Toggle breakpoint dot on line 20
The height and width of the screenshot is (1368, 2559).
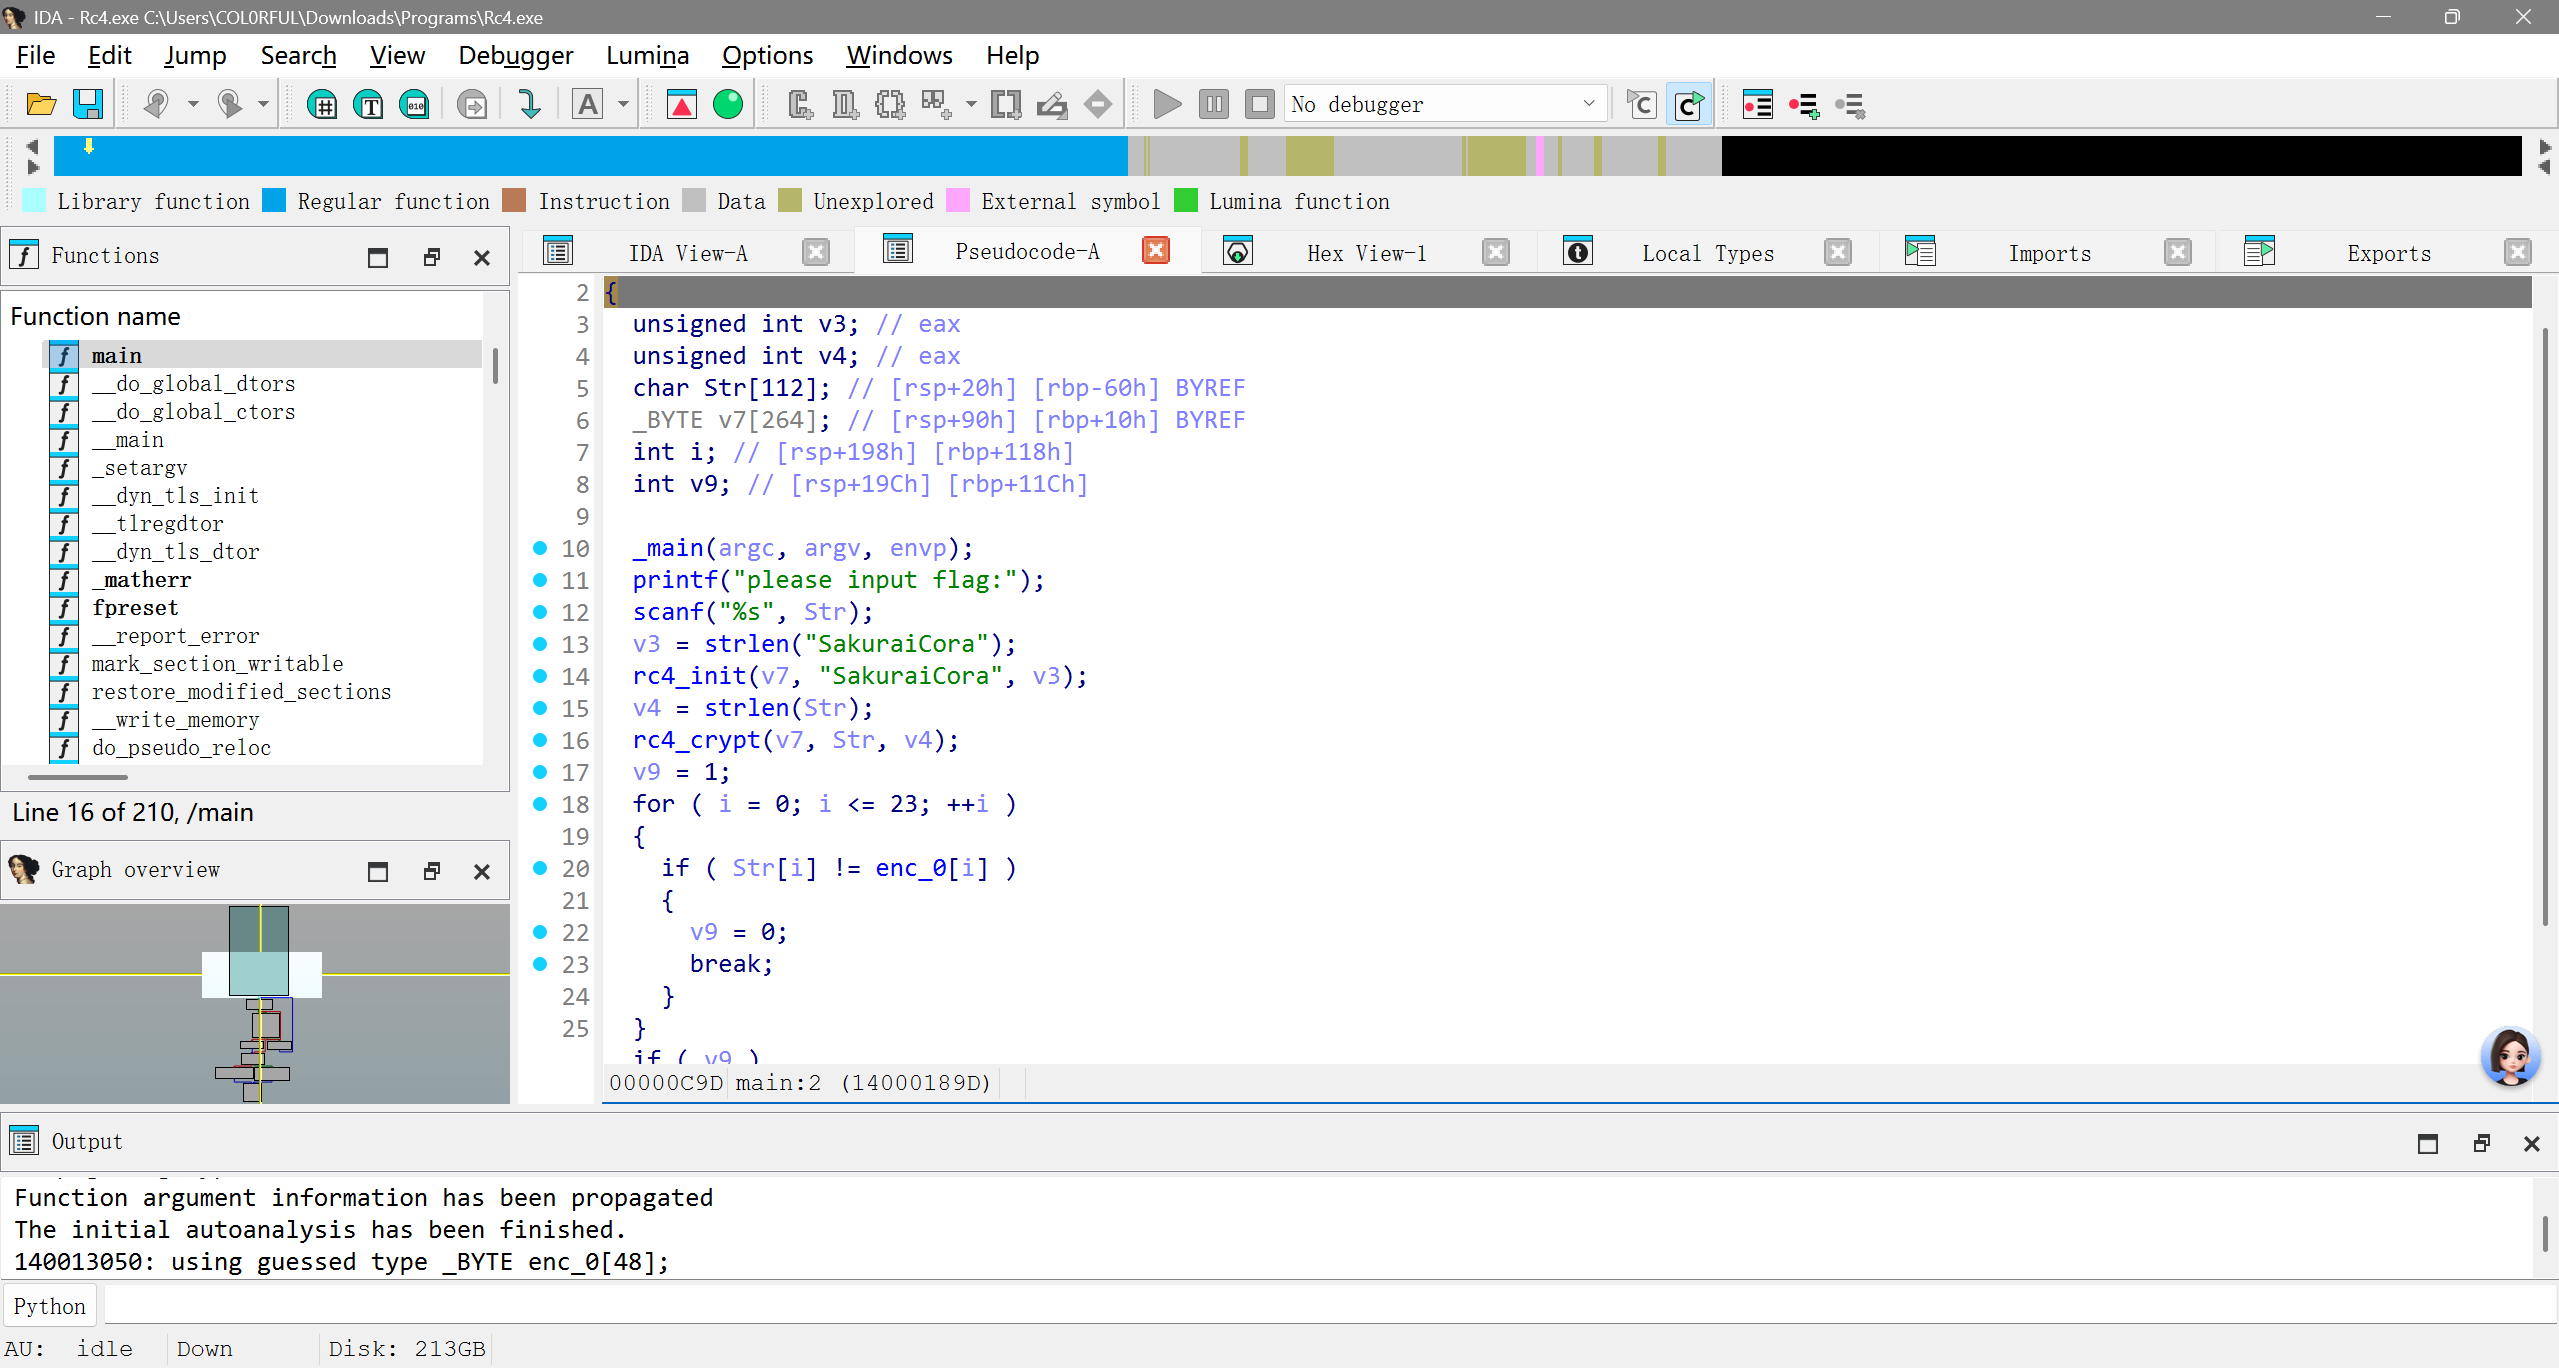point(540,868)
